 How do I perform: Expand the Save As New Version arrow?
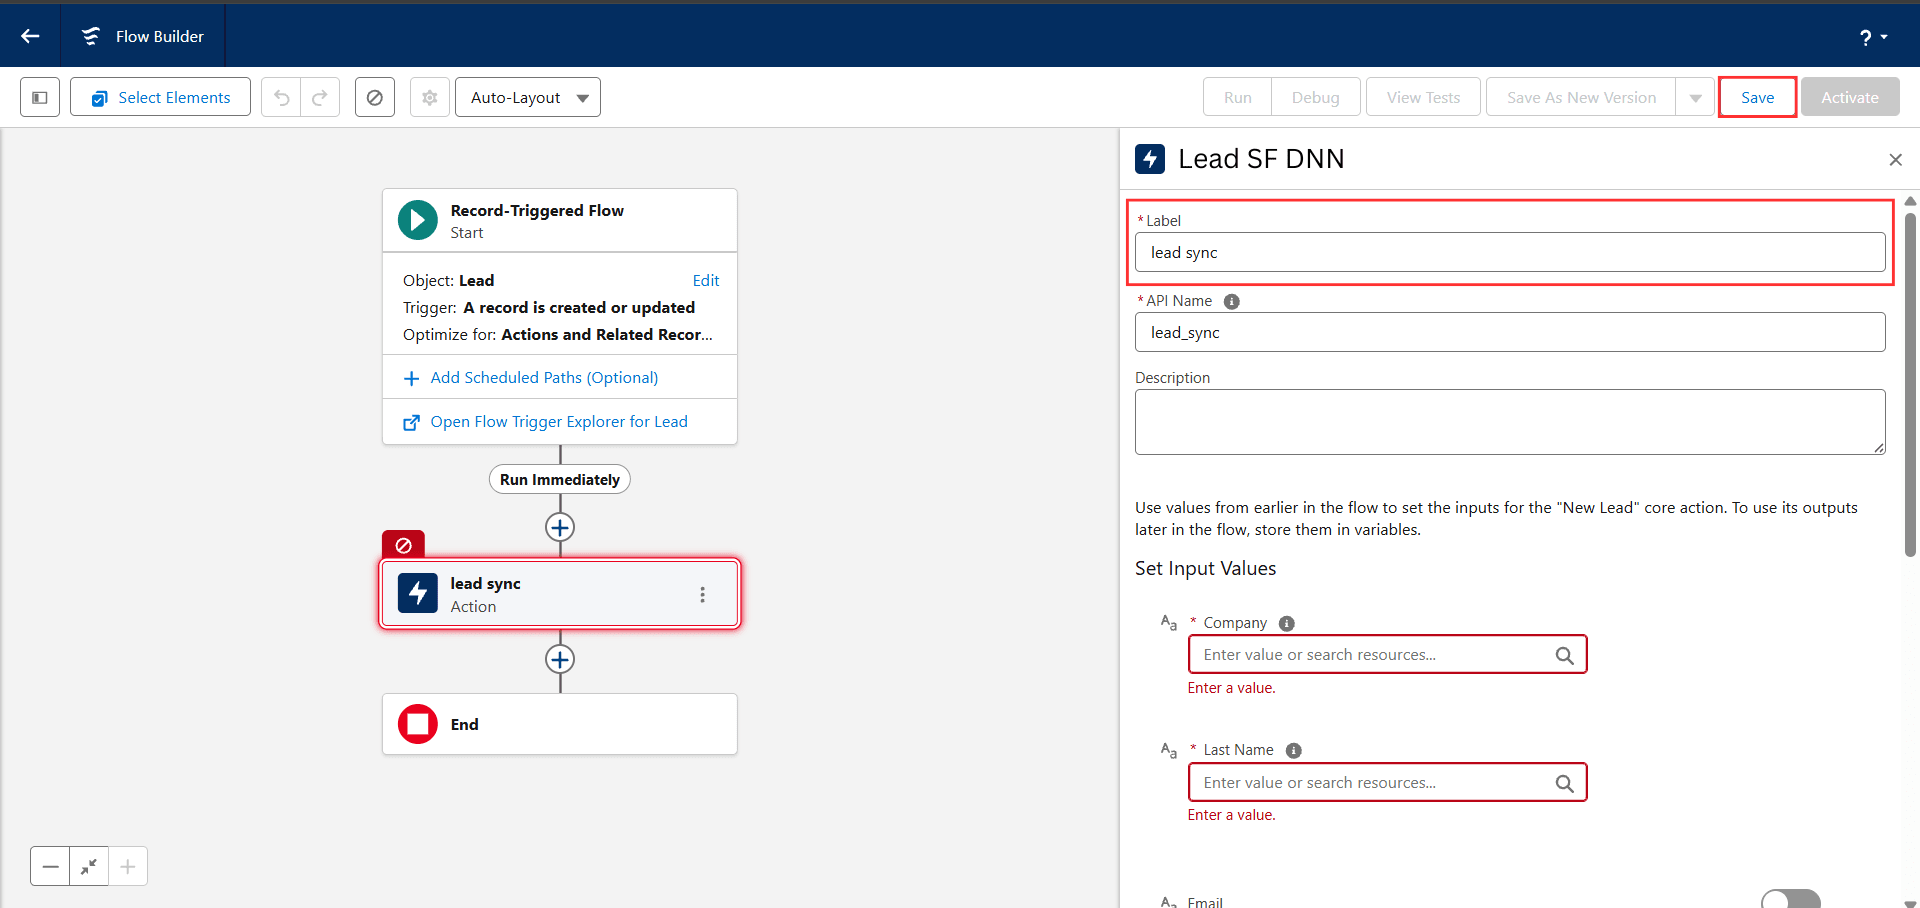click(x=1695, y=97)
